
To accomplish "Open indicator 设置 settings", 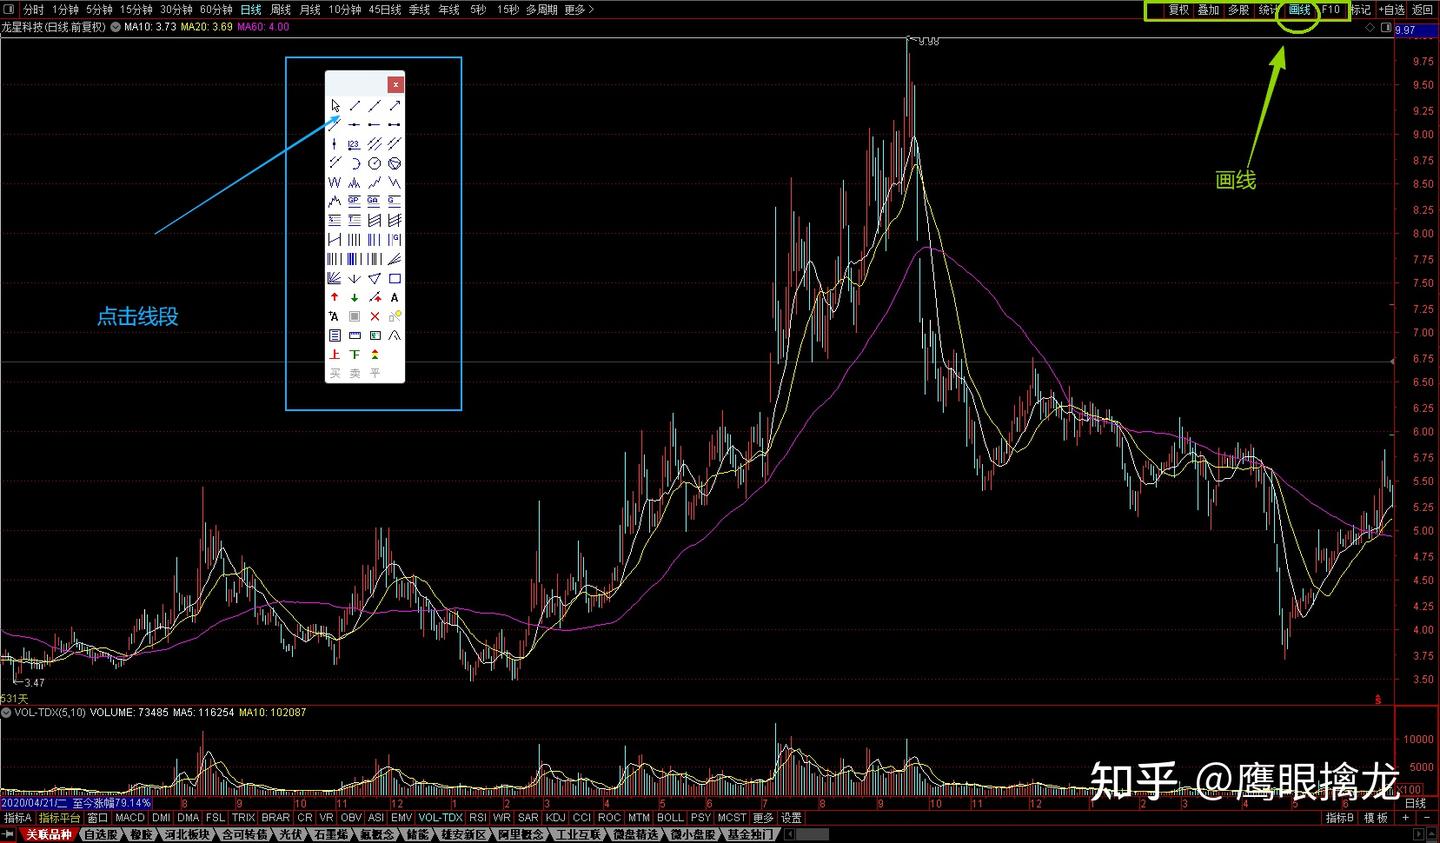I will tap(791, 818).
